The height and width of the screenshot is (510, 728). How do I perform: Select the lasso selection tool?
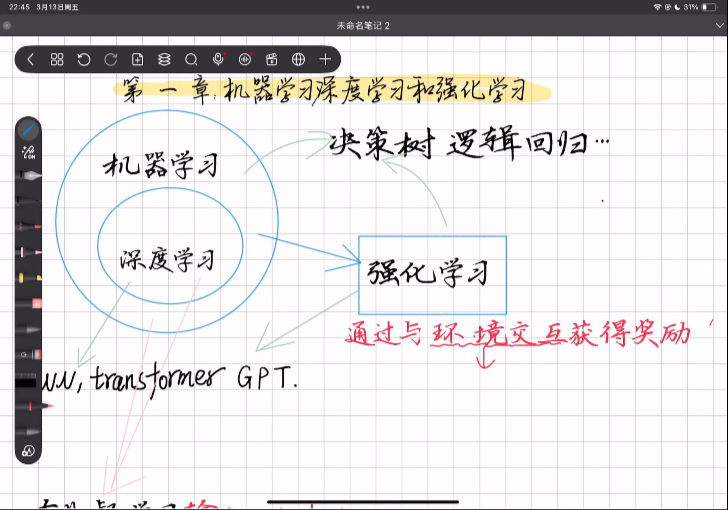coord(28,355)
